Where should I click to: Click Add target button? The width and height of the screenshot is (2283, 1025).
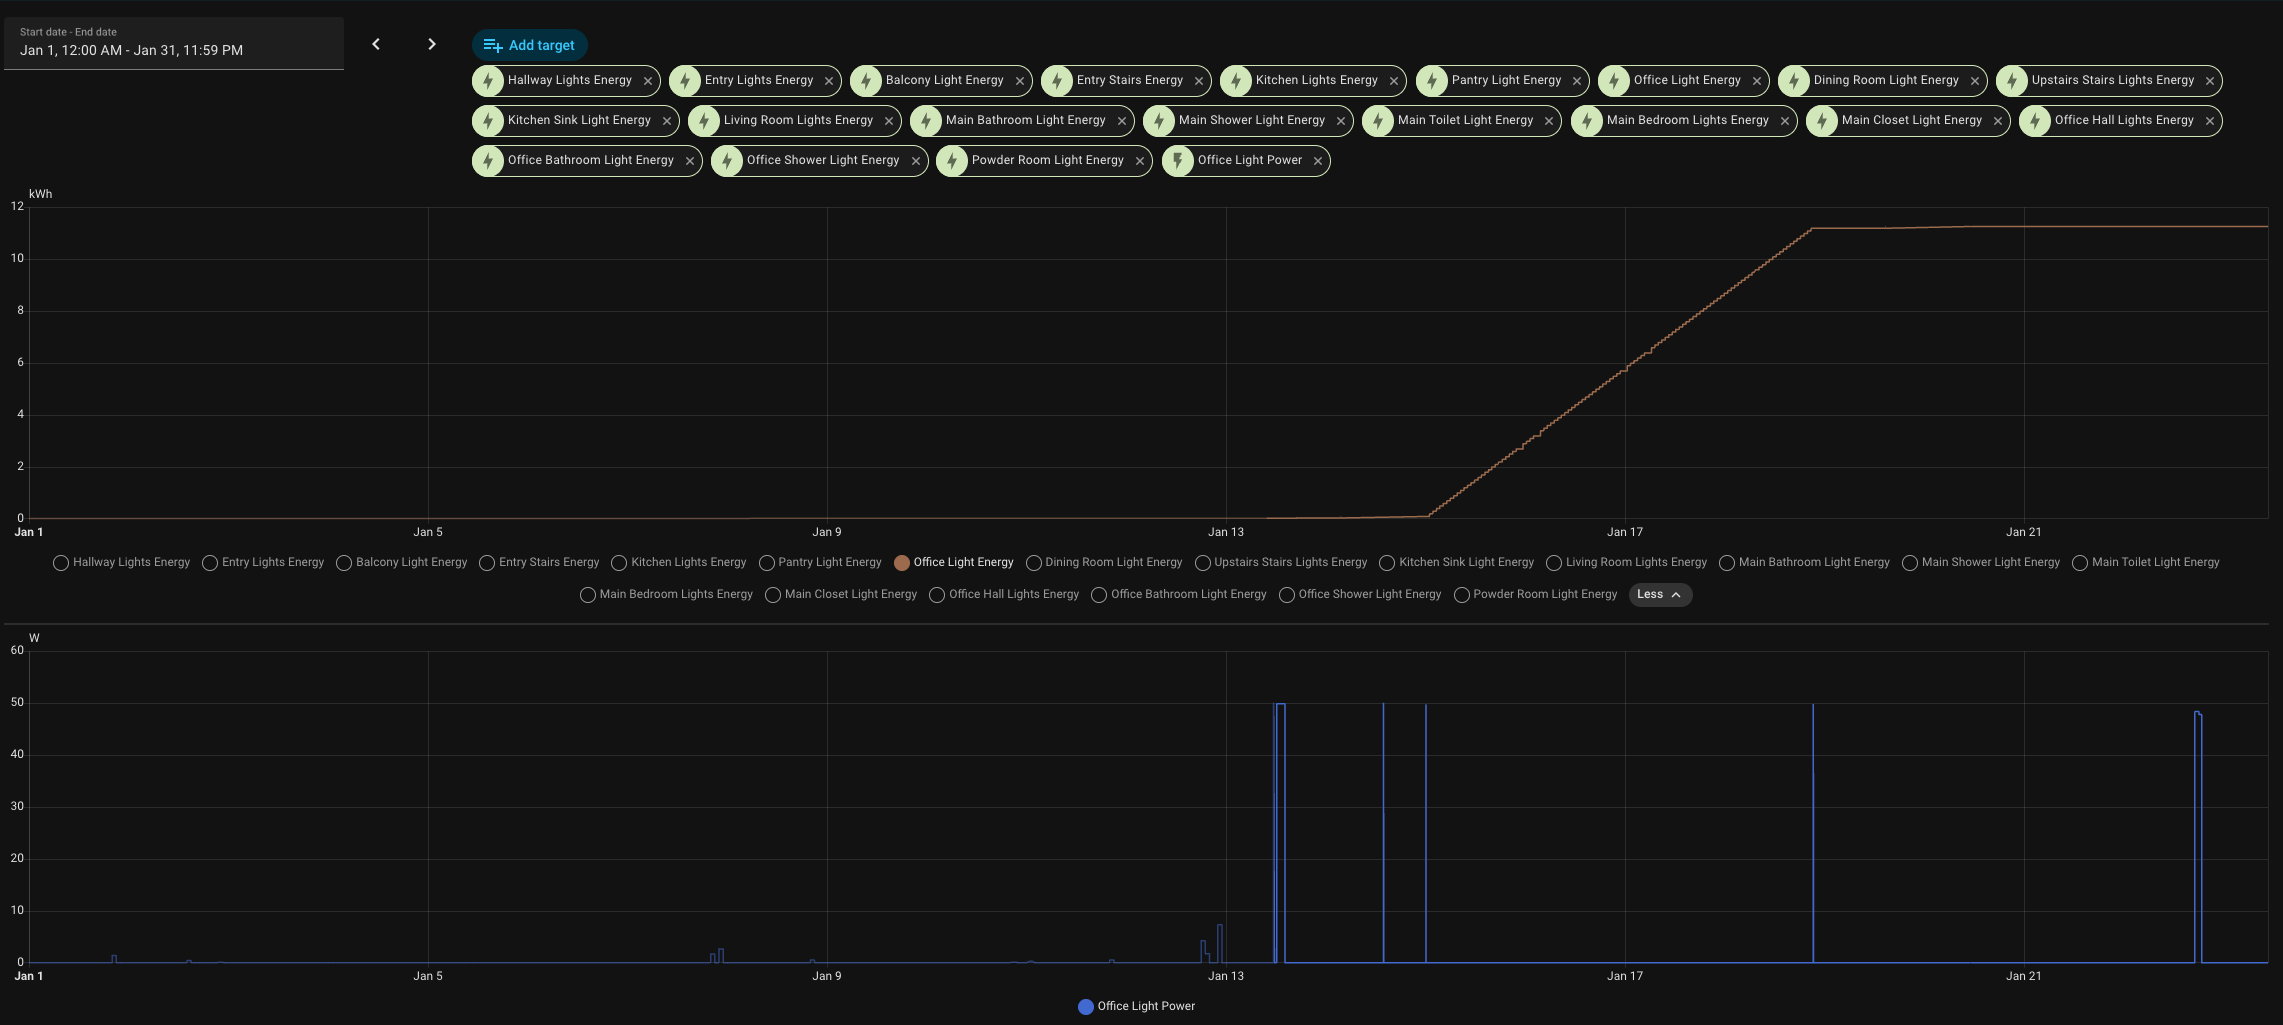(529, 45)
